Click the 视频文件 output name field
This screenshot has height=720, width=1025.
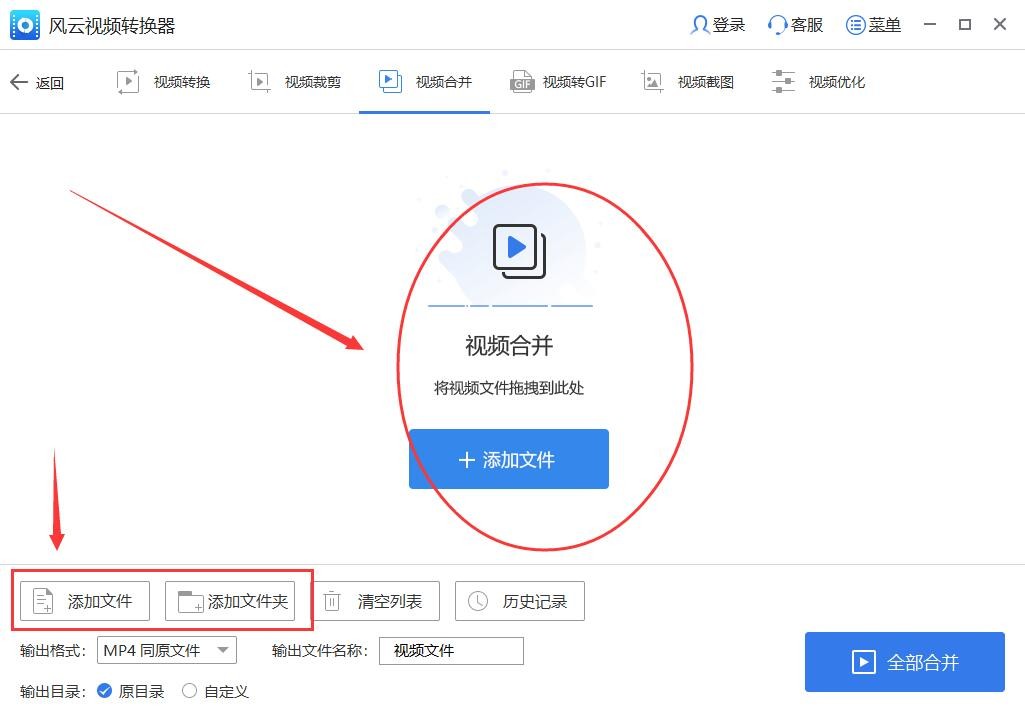(x=450, y=650)
